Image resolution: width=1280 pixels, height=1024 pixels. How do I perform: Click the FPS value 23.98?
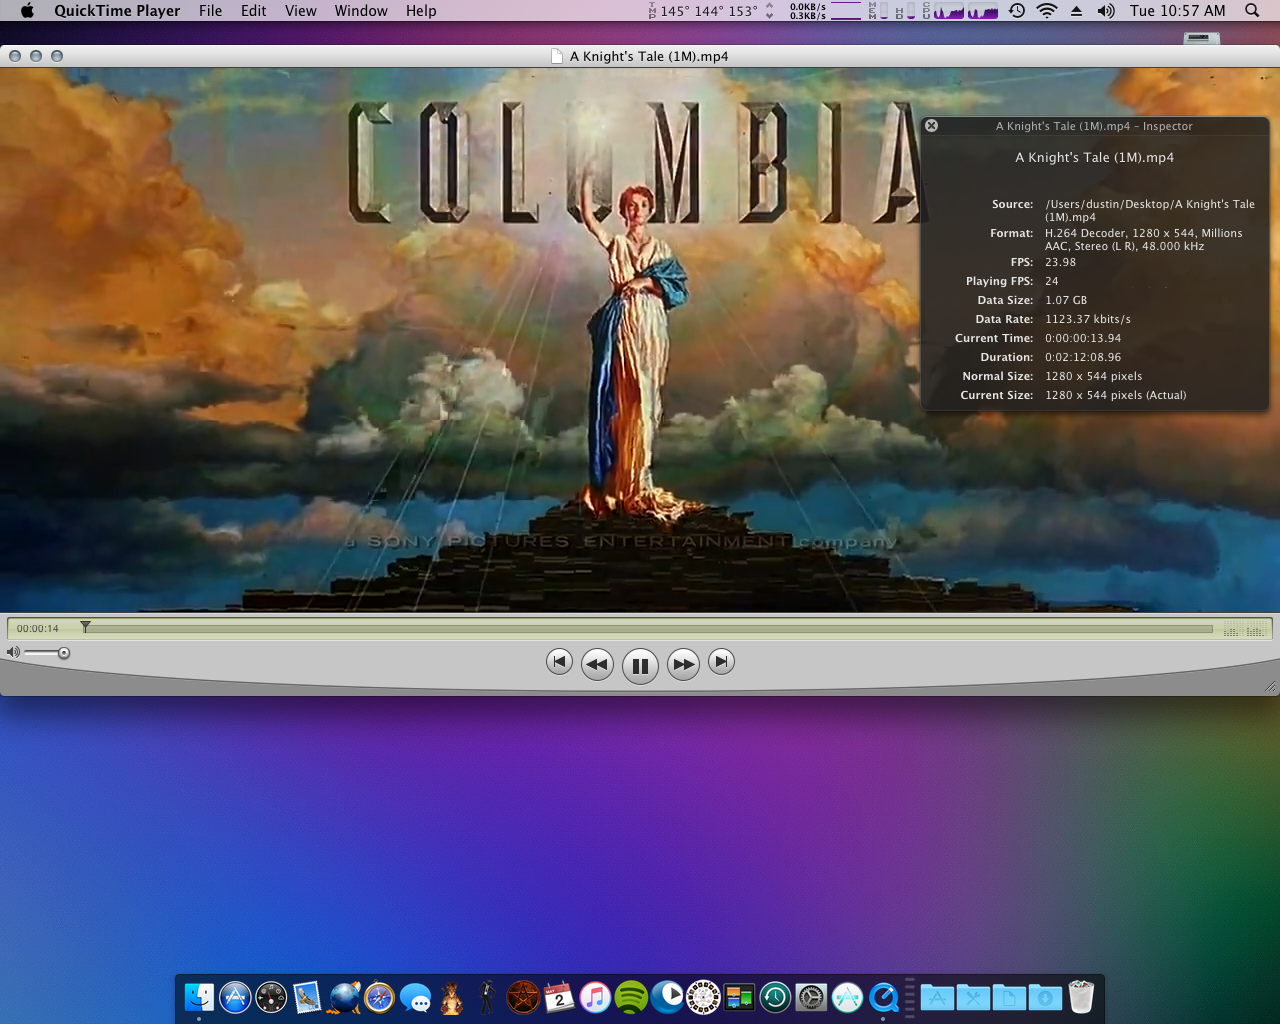pos(1060,262)
